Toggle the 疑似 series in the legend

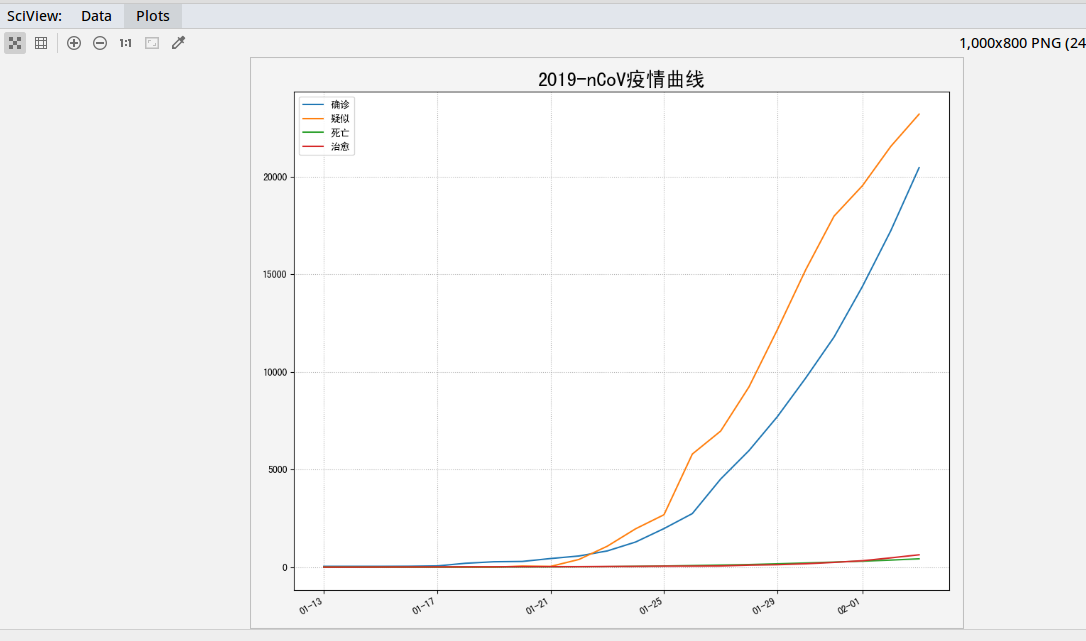338,118
